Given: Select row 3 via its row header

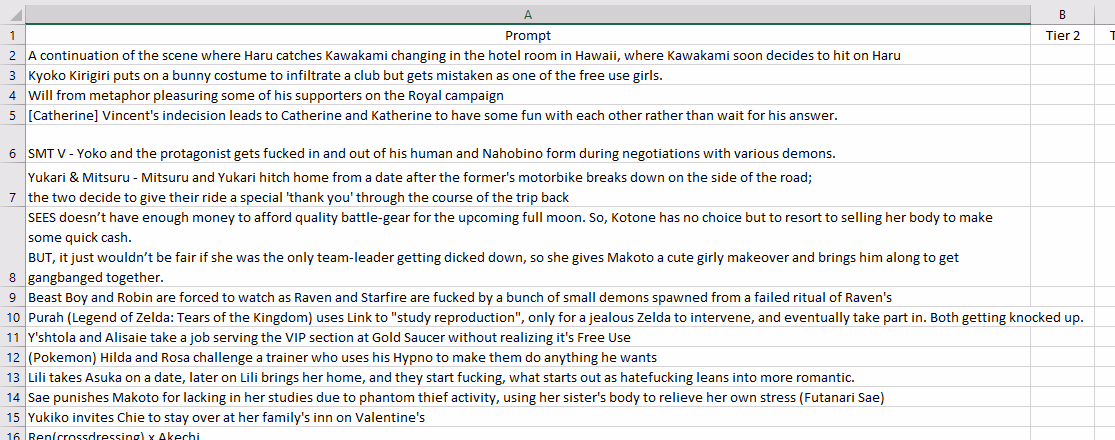Looking at the screenshot, I should click(13, 75).
